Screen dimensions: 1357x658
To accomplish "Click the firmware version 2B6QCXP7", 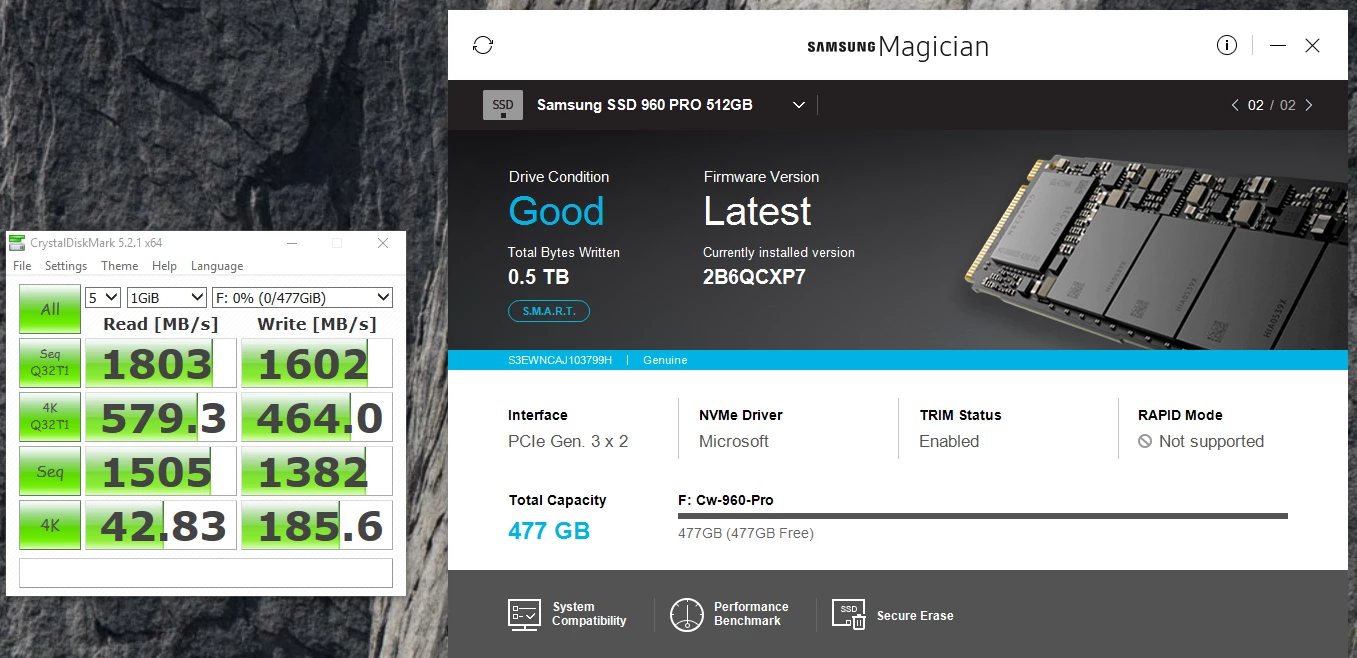I will click(x=753, y=278).
